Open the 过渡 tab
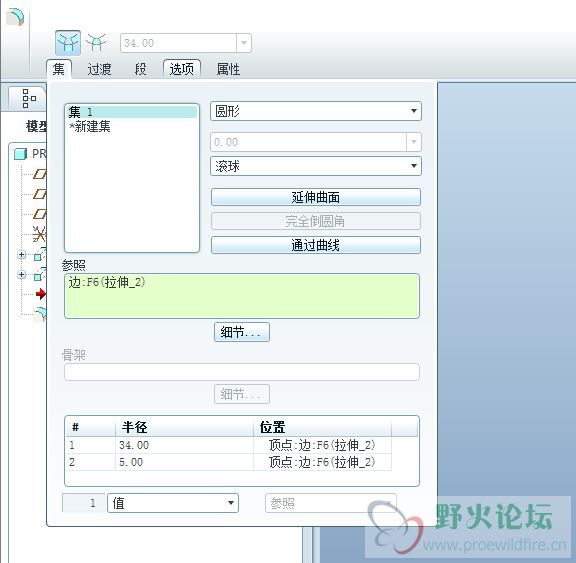Image resolution: width=576 pixels, height=563 pixels. point(99,69)
